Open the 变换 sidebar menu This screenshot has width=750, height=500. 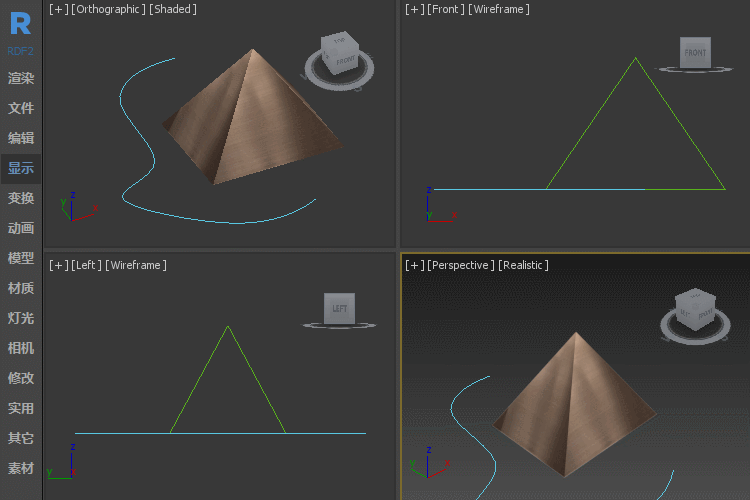click(21, 198)
